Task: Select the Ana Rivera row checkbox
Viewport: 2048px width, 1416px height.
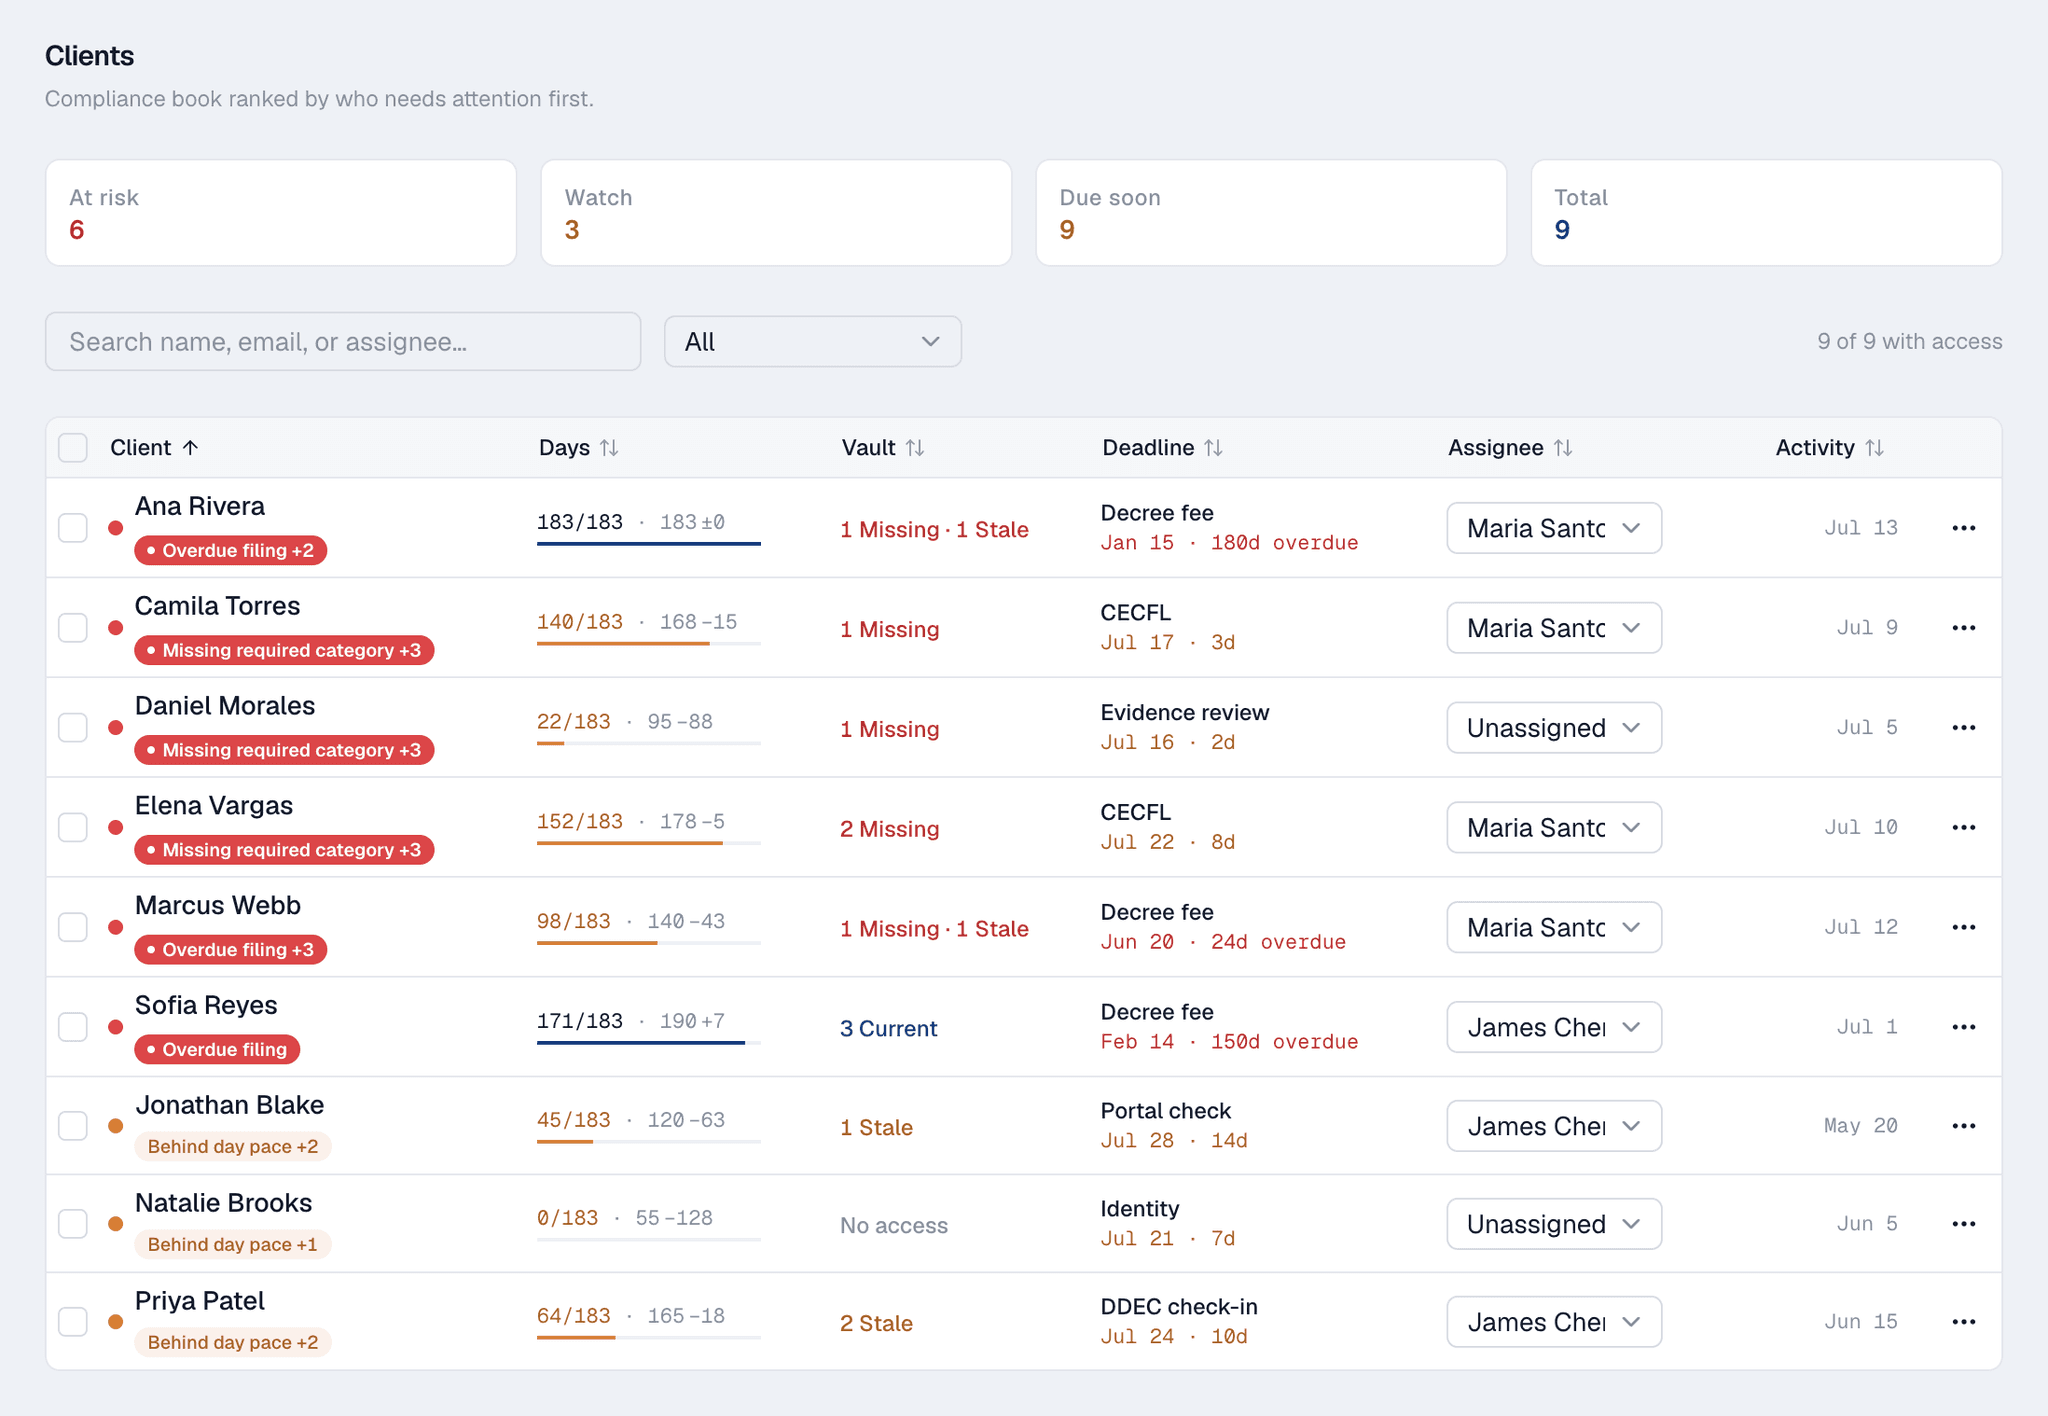Action: click(x=73, y=528)
